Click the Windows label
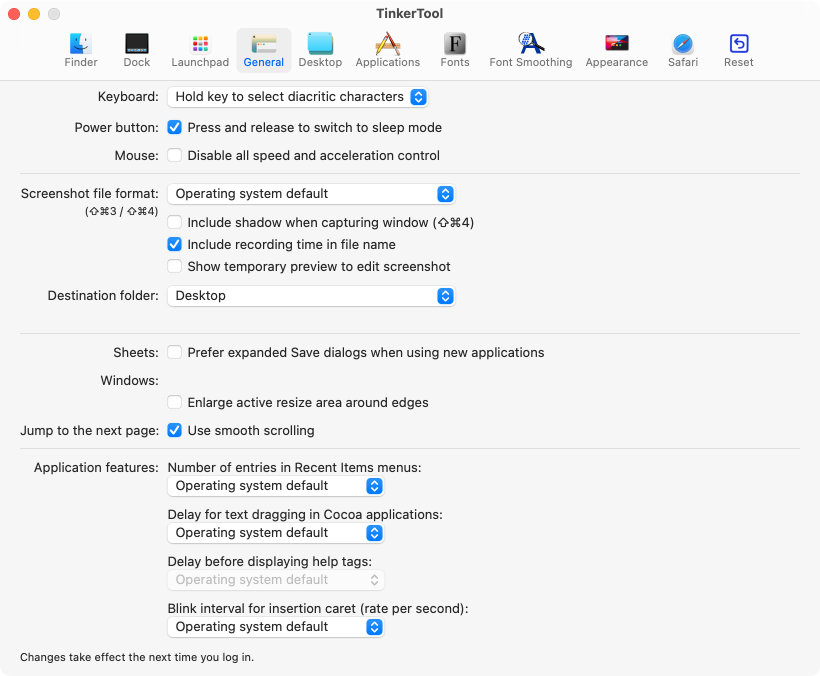 tap(130, 380)
